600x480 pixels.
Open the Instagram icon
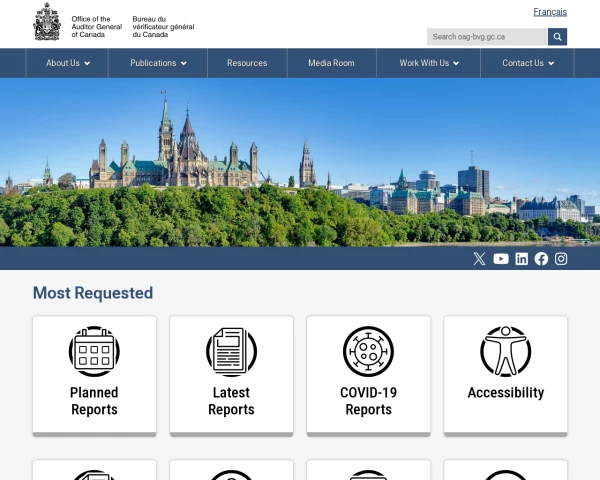pyautogui.click(x=561, y=259)
